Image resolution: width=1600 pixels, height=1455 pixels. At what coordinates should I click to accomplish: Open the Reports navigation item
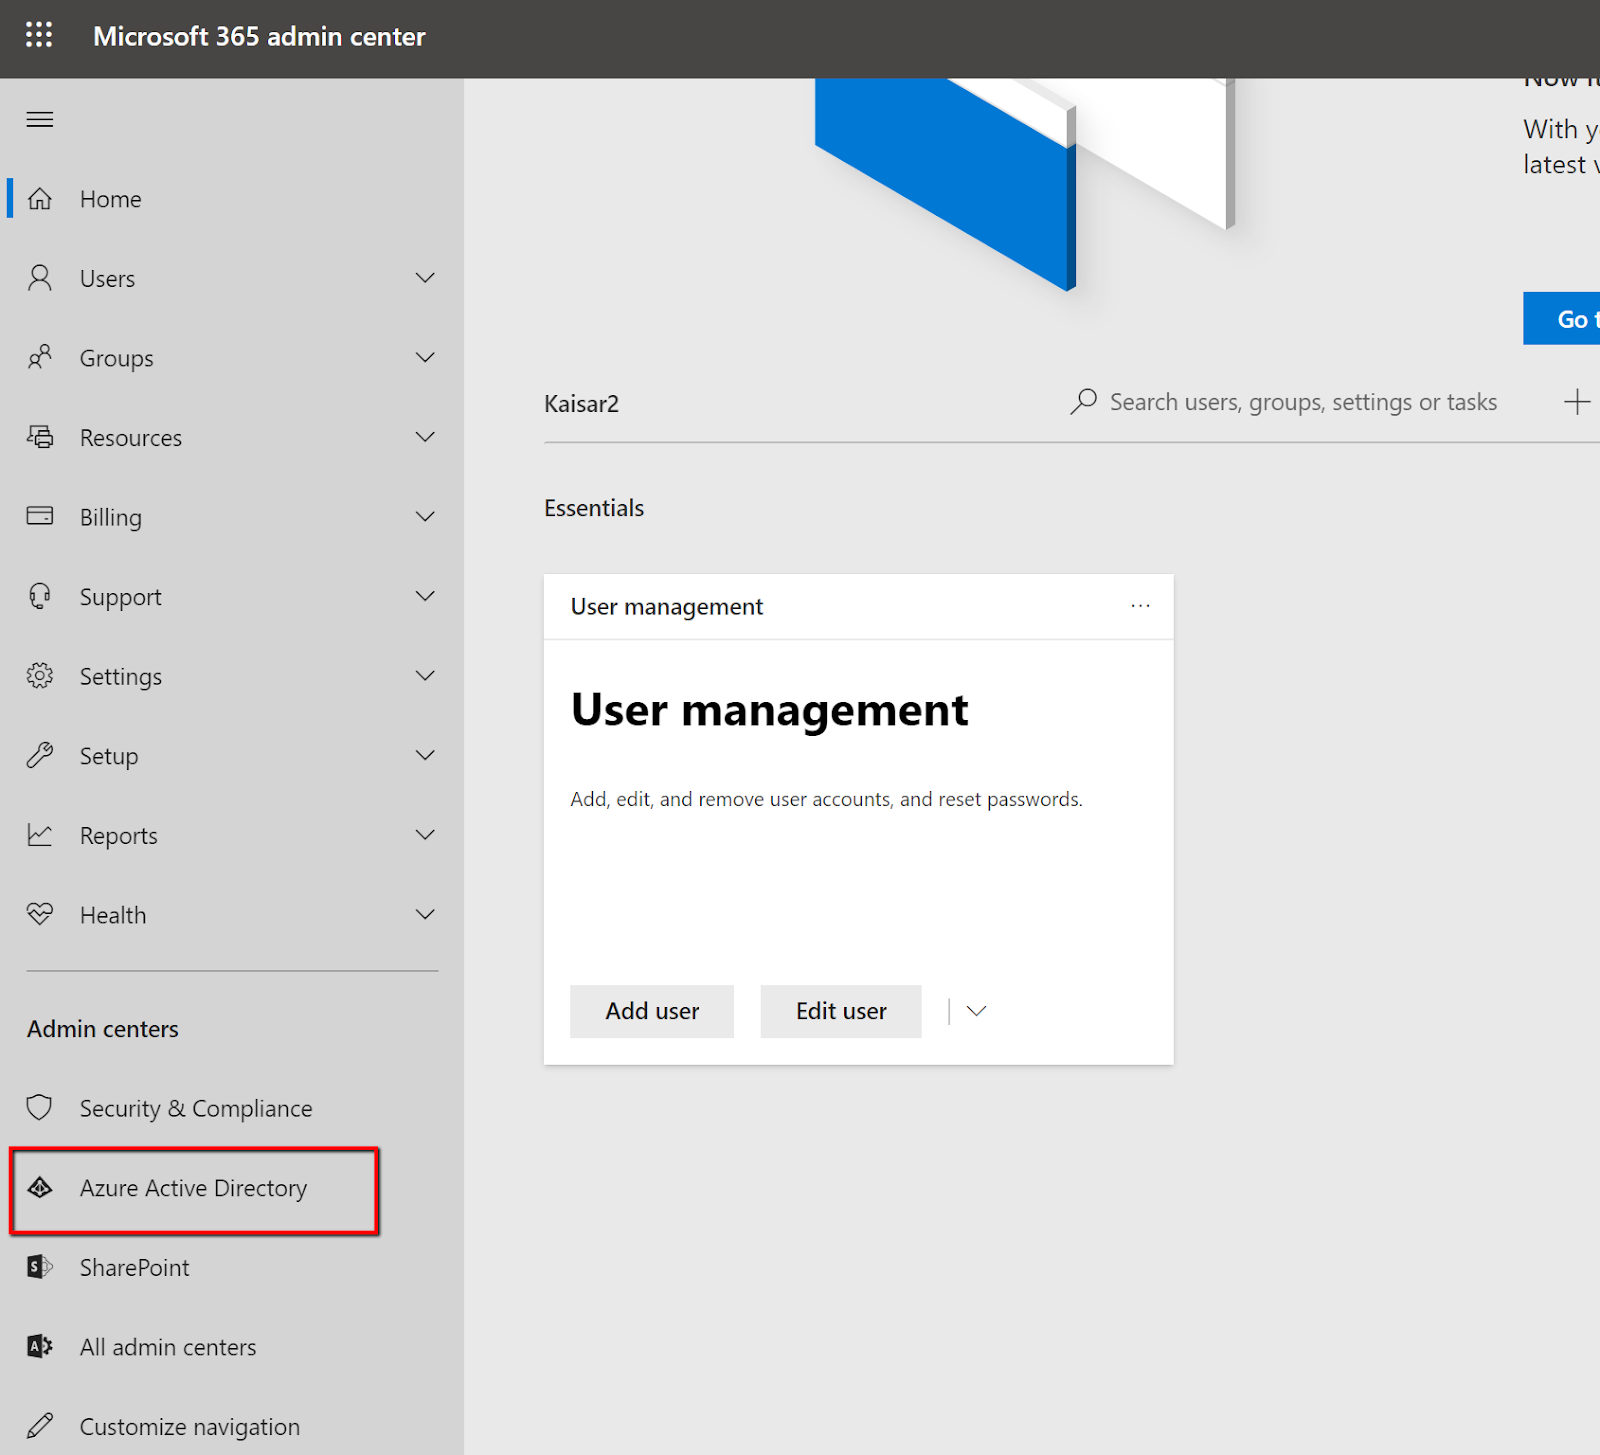232,835
